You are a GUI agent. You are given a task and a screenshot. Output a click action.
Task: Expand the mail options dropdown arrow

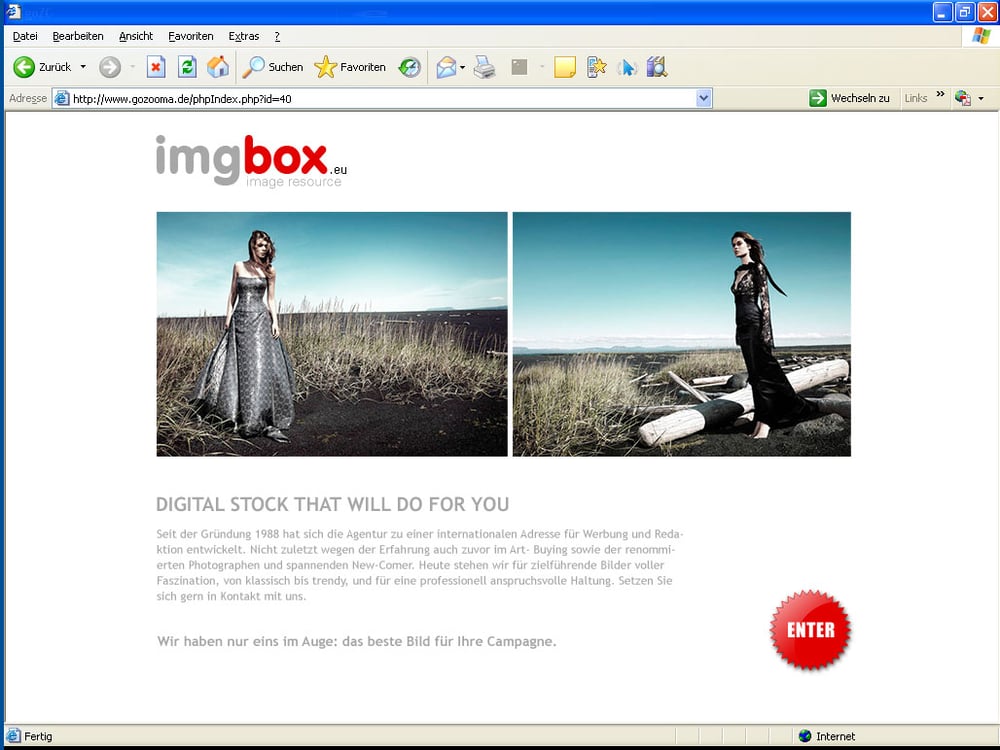(x=462, y=67)
